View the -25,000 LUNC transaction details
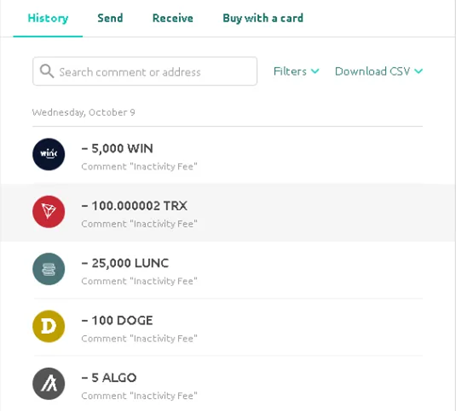 [228, 270]
